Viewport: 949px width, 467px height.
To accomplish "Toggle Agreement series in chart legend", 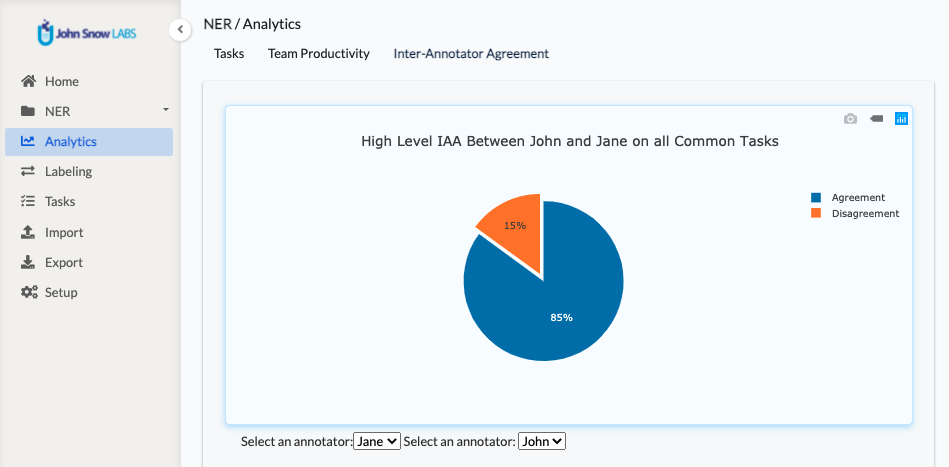I will [x=848, y=197].
